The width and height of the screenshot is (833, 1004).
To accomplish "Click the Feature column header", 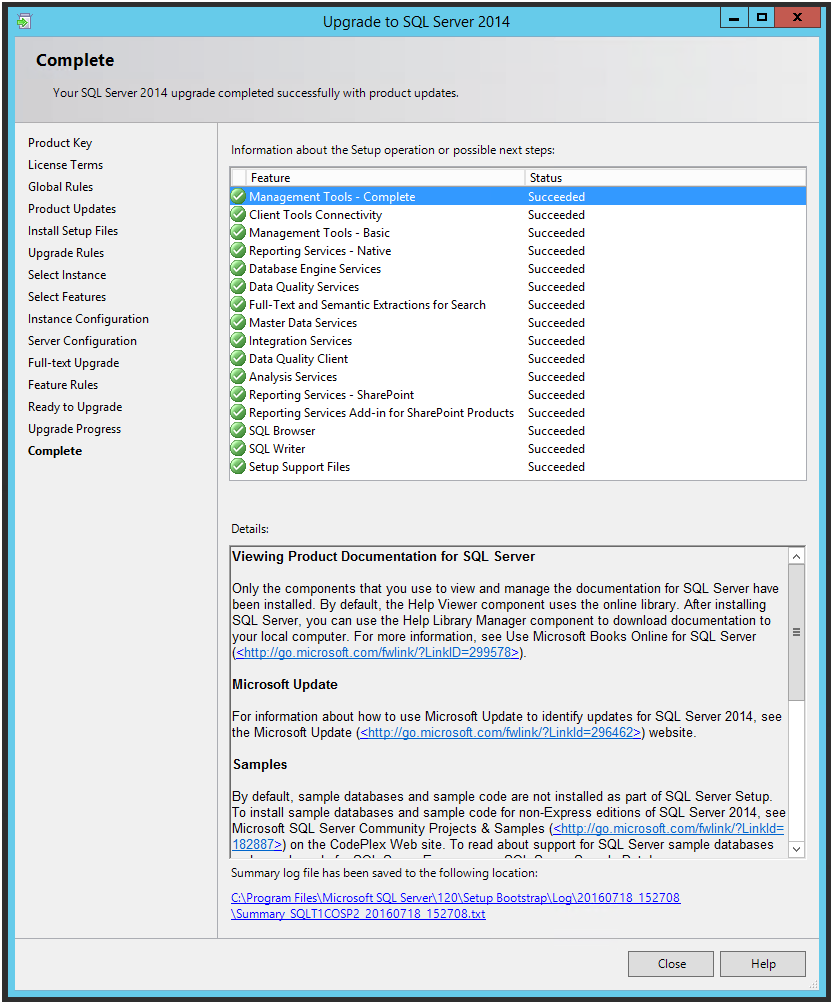I will (x=384, y=177).
